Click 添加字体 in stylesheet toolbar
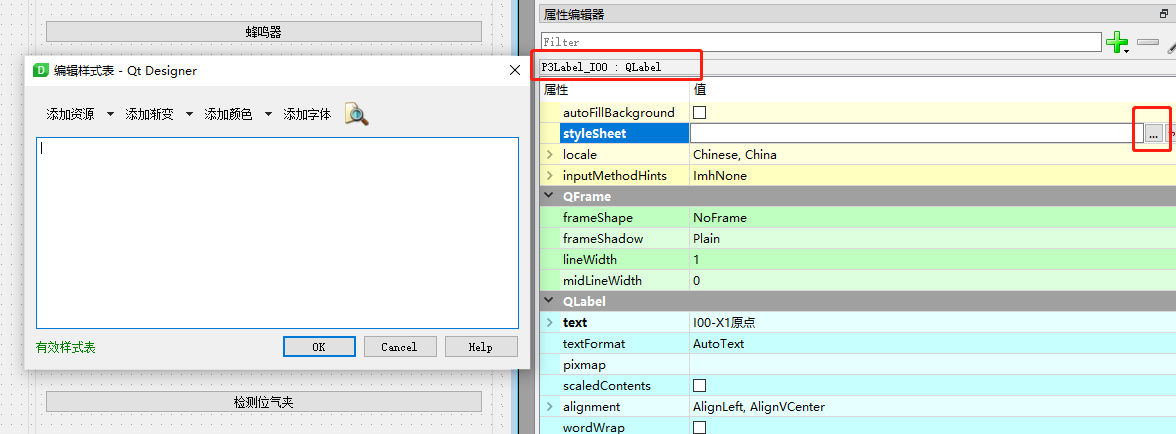The image size is (1176, 434). pos(307,115)
